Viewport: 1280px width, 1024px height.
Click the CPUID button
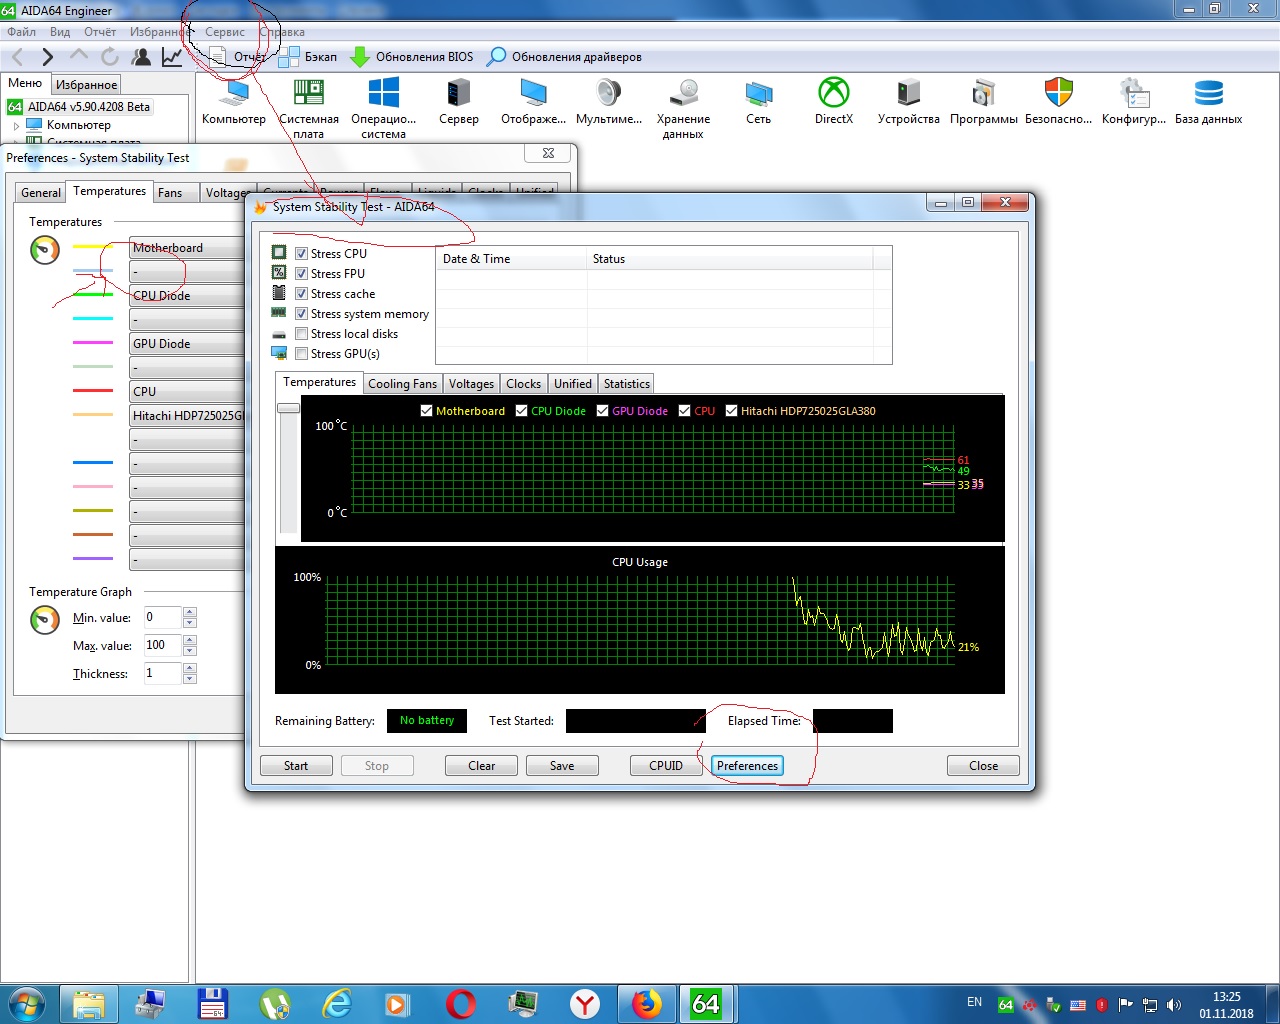665,766
